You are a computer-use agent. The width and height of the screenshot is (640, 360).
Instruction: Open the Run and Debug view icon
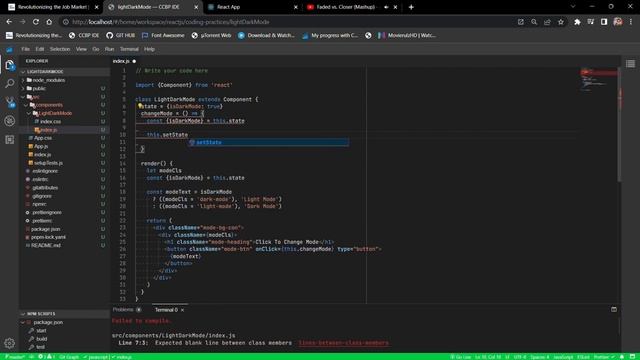10,121
